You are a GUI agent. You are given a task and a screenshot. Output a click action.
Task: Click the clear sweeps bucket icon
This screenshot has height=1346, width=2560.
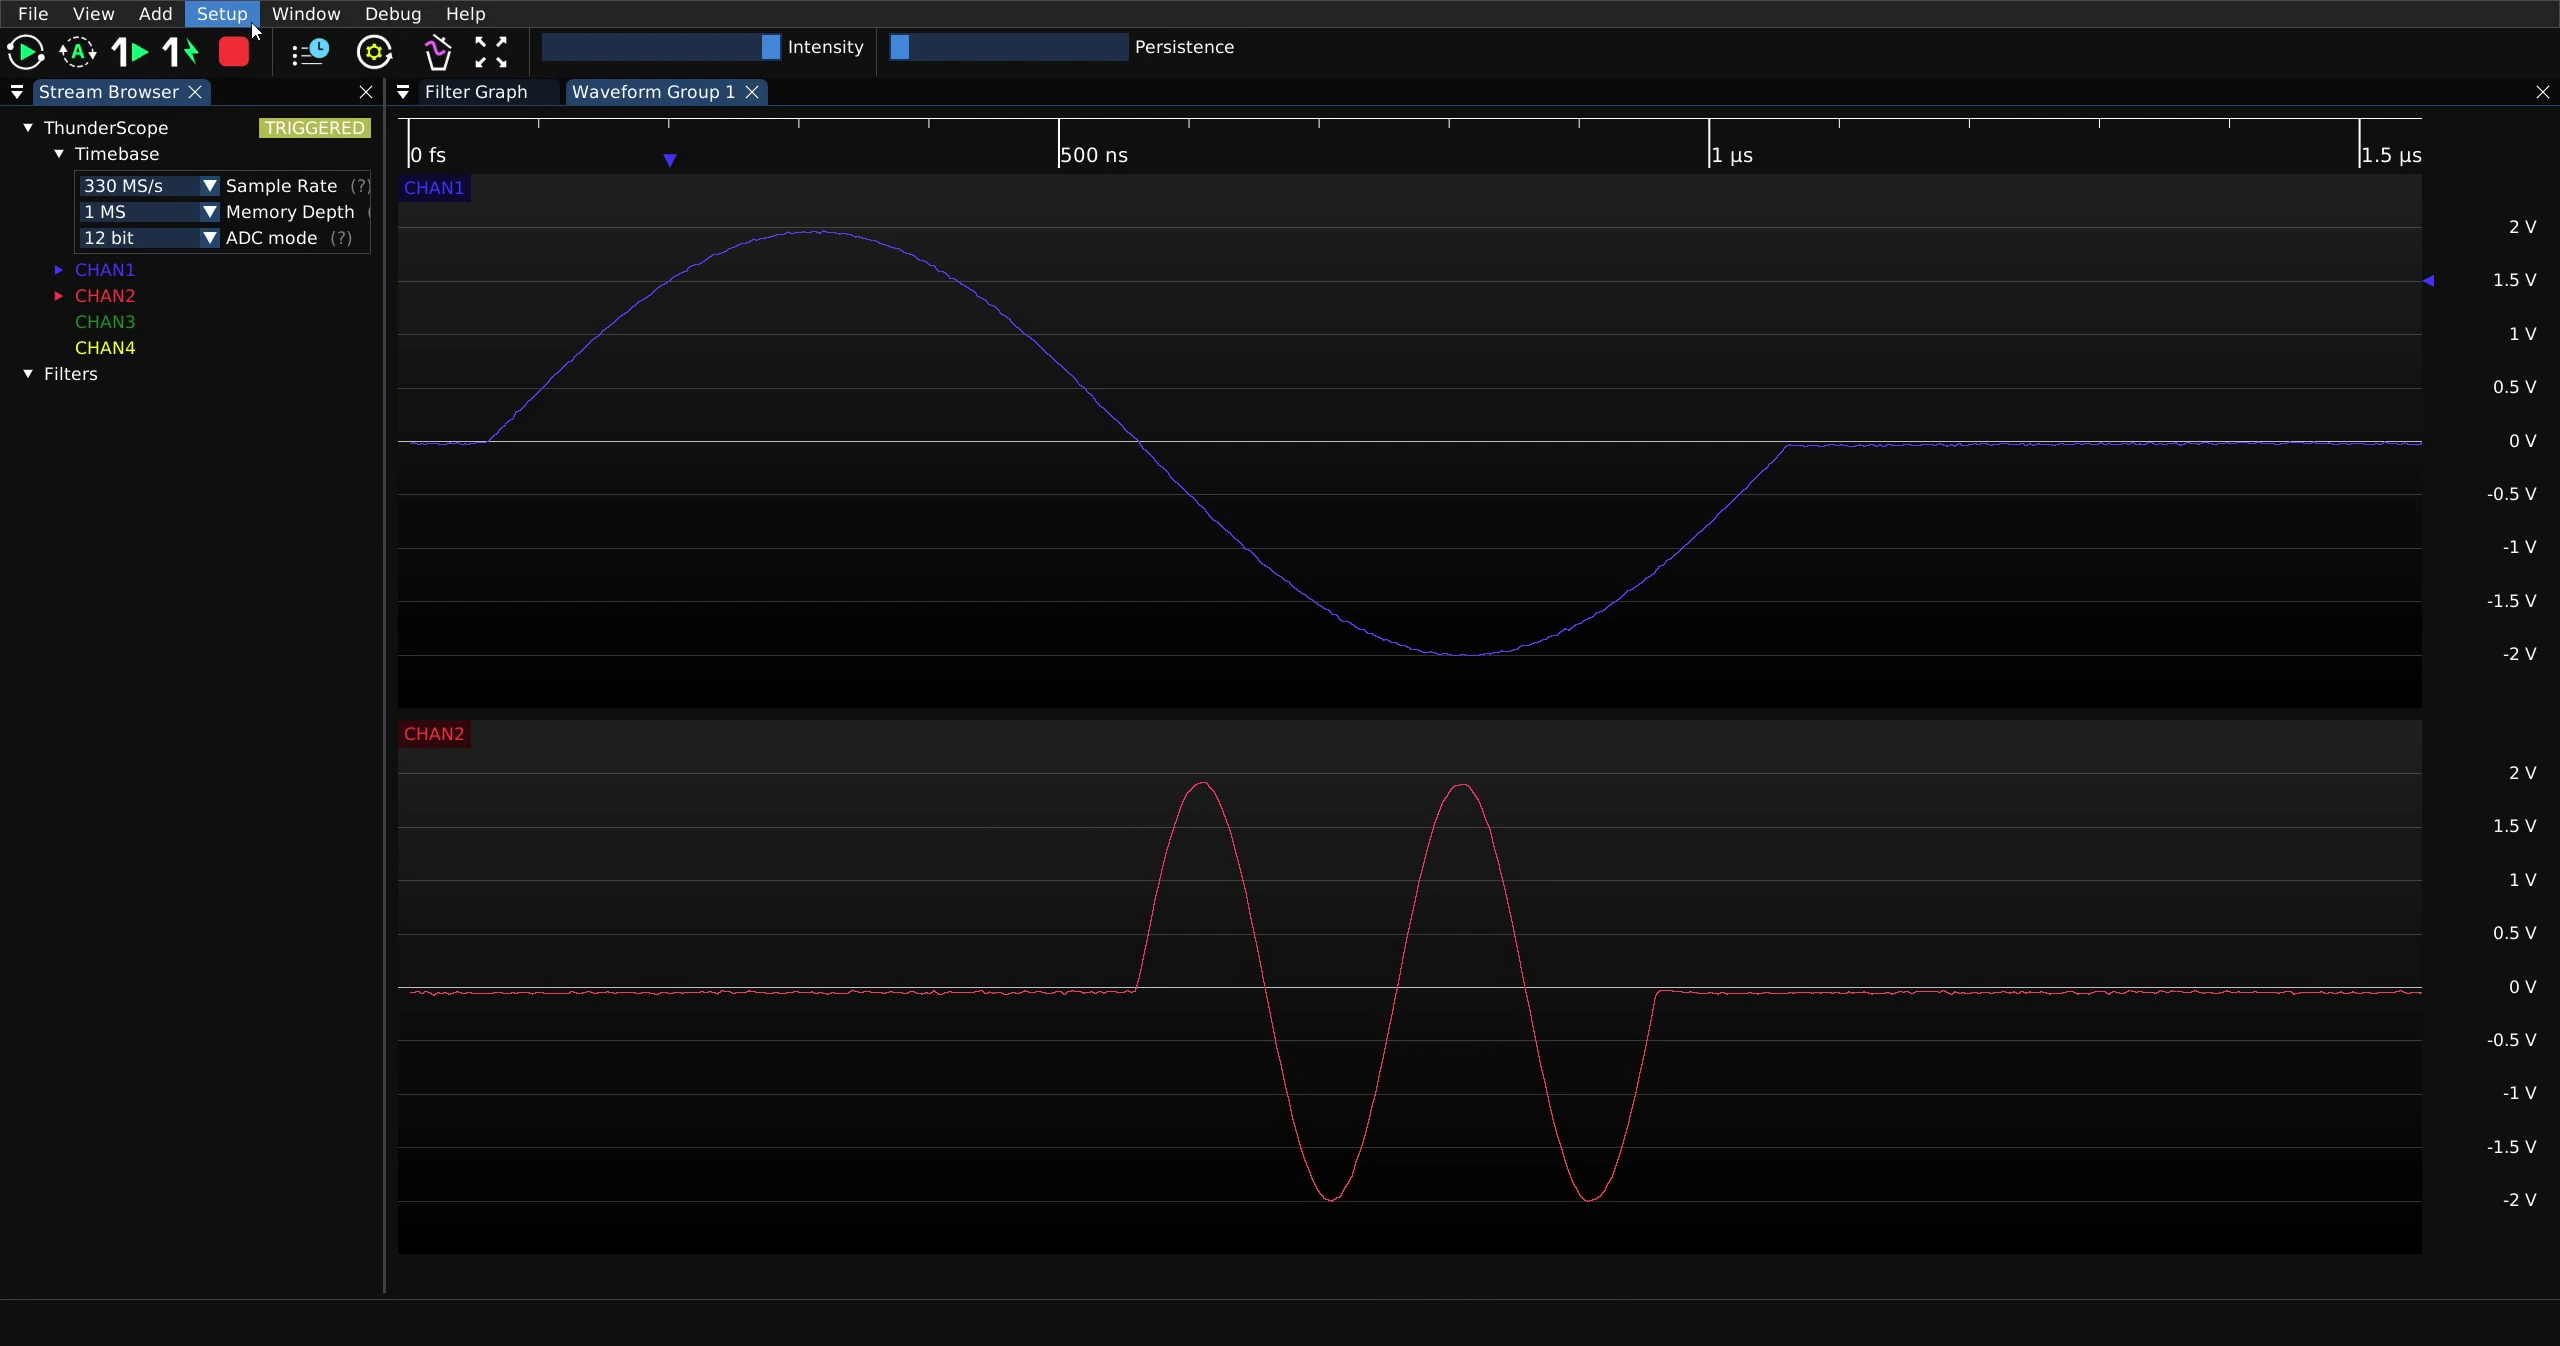point(438,52)
